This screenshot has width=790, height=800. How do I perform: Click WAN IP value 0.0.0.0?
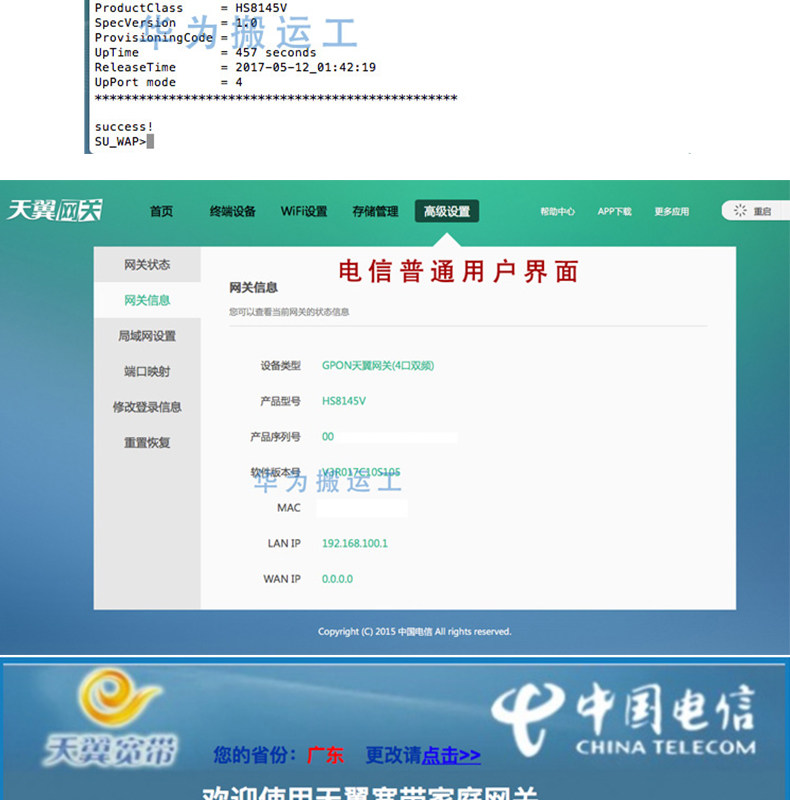pyautogui.click(x=337, y=579)
